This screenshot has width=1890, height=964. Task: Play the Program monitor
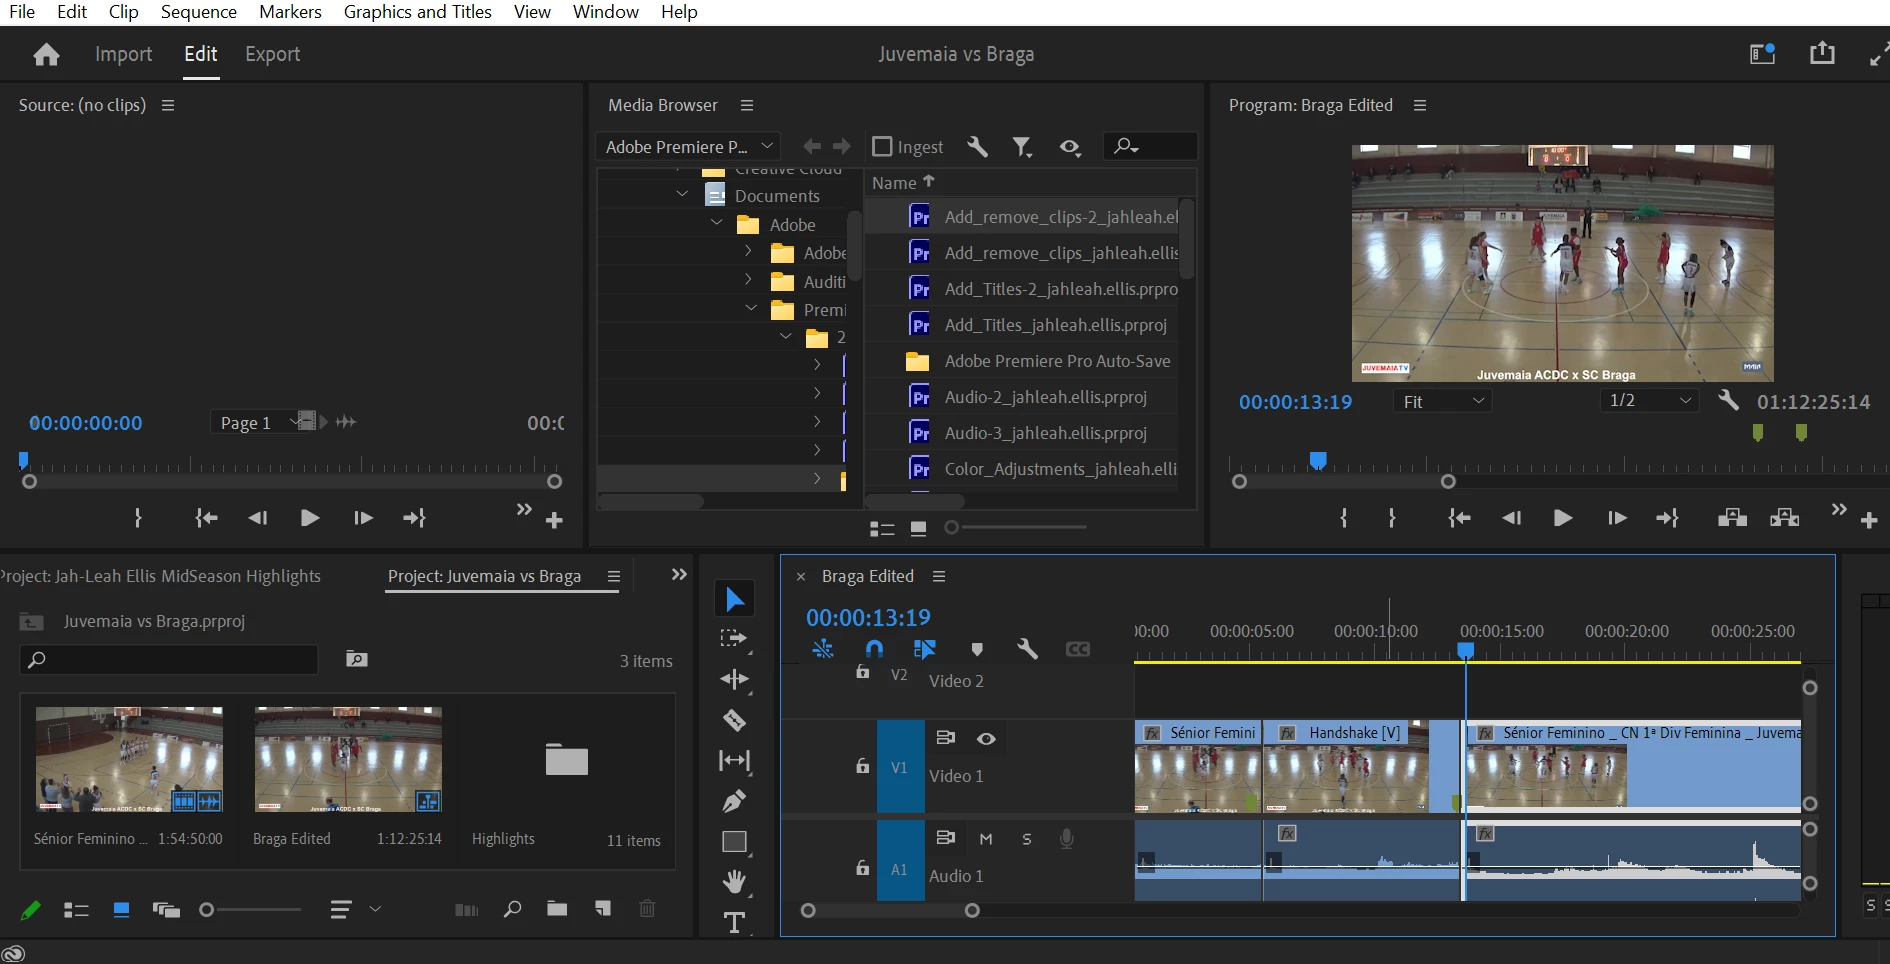1563,518
